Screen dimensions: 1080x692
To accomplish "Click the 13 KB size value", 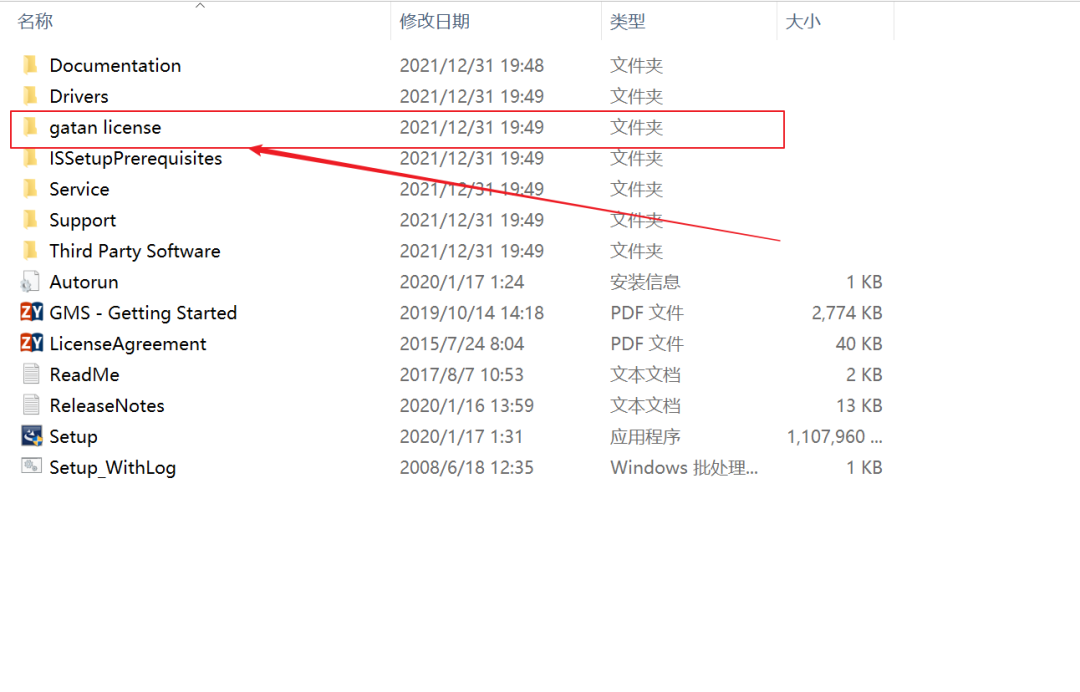I will coord(860,406).
